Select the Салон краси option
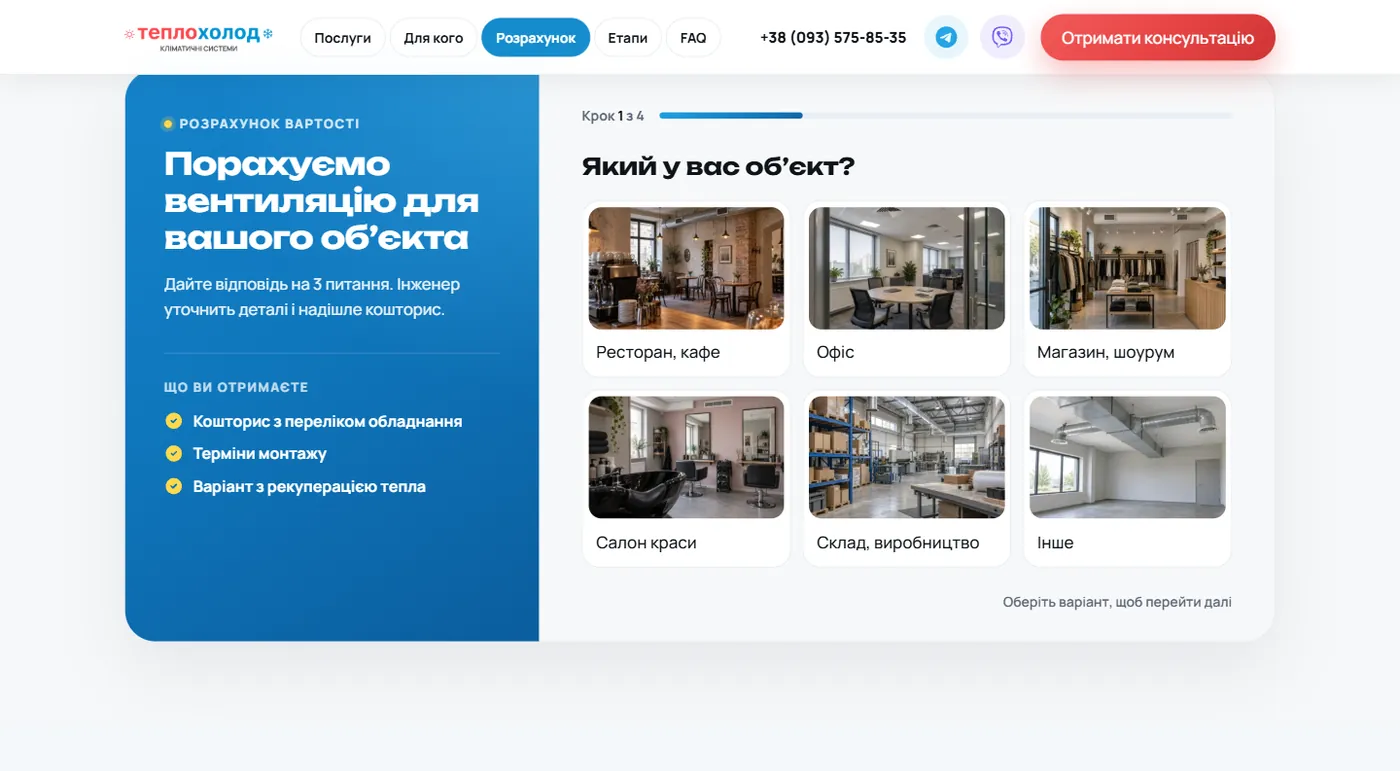Screen dimensions: 1400x771 [686, 479]
